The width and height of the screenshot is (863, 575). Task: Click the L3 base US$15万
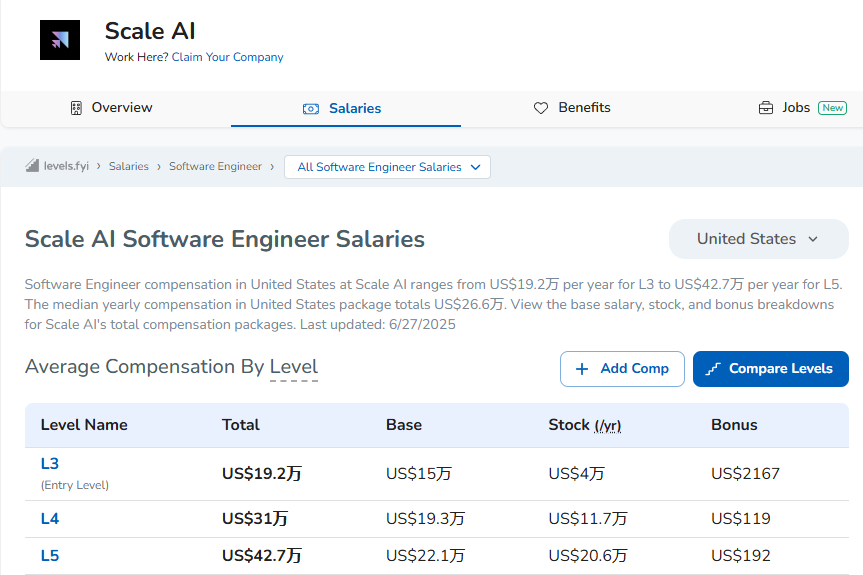coord(419,474)
